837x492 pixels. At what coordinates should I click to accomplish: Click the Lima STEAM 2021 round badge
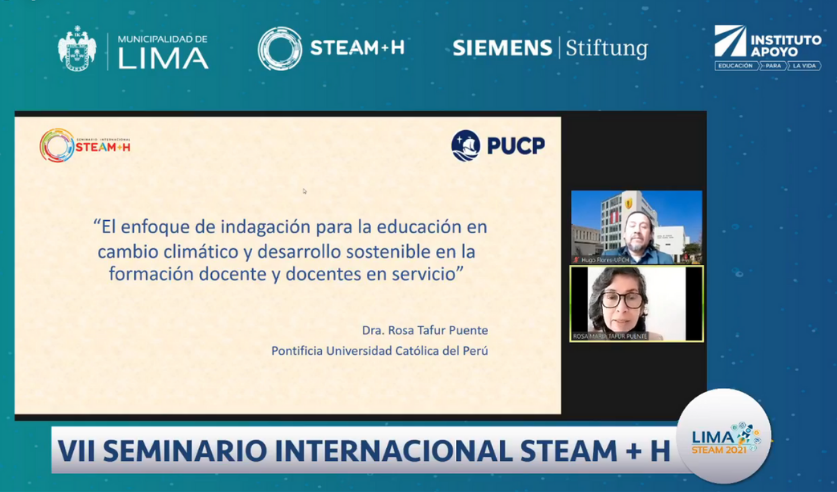coord(724,436)
